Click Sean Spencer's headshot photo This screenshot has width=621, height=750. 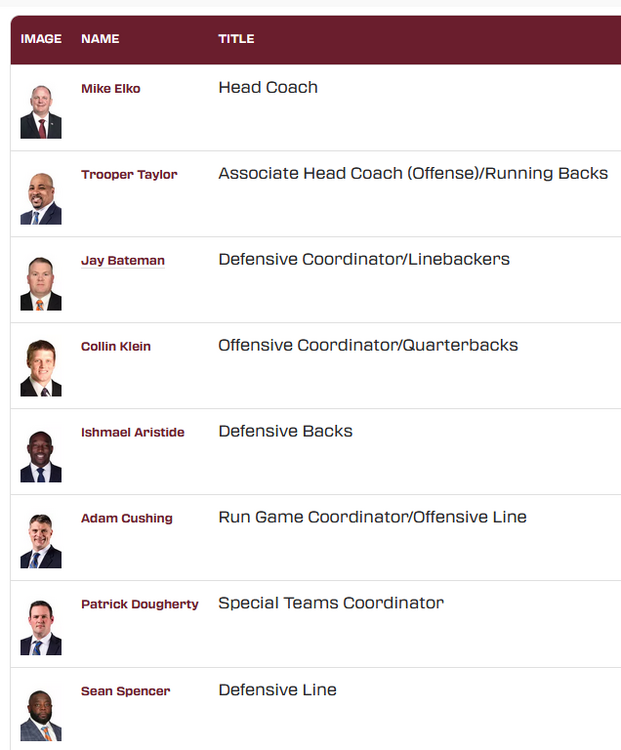[41, 714]
